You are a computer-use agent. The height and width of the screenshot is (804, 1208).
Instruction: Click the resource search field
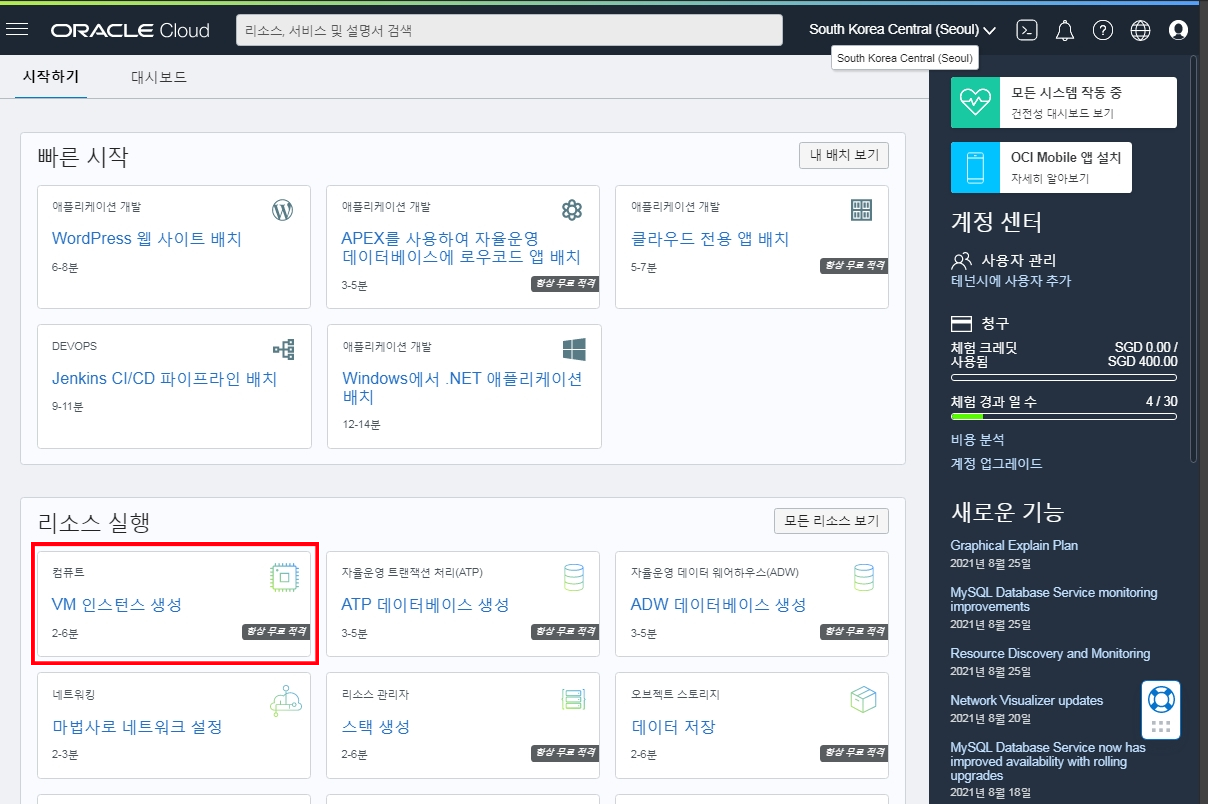[x=509, y=30]
